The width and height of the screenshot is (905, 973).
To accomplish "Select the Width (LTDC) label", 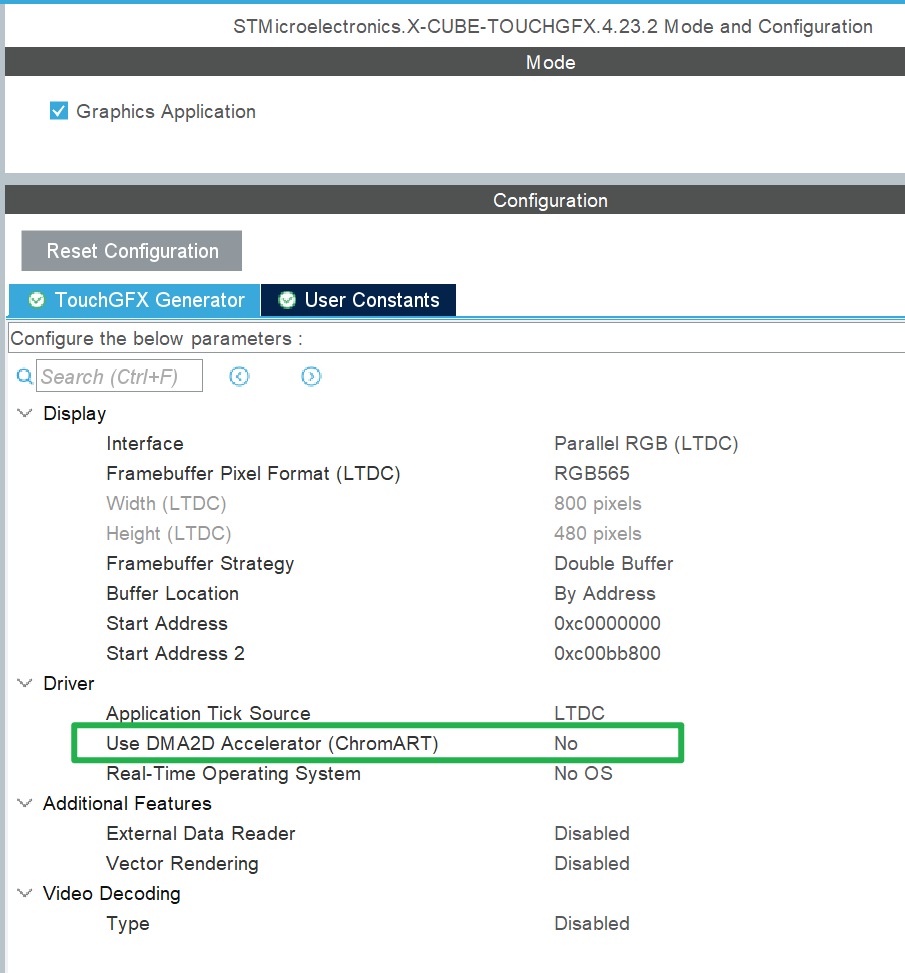I will click(x=166, y=503).
